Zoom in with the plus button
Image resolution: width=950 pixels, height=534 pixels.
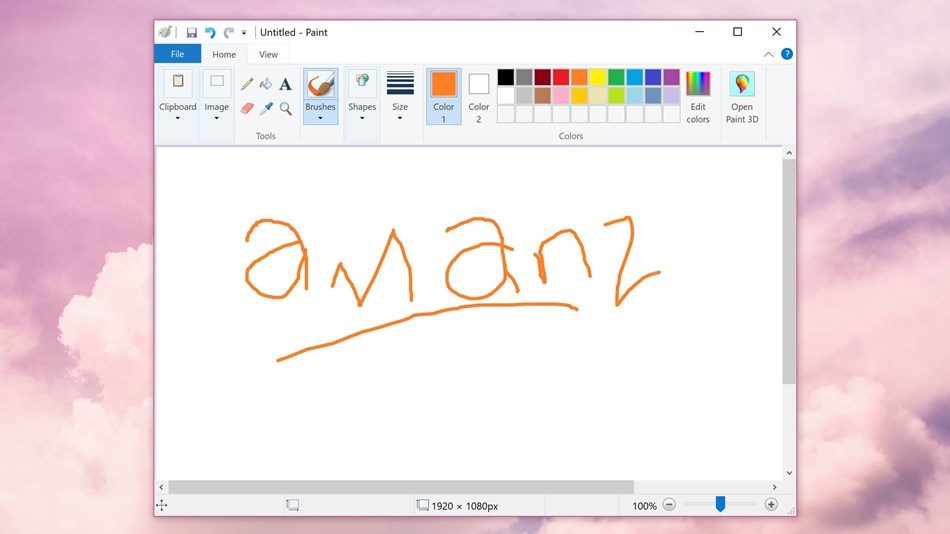coord(771,504)
